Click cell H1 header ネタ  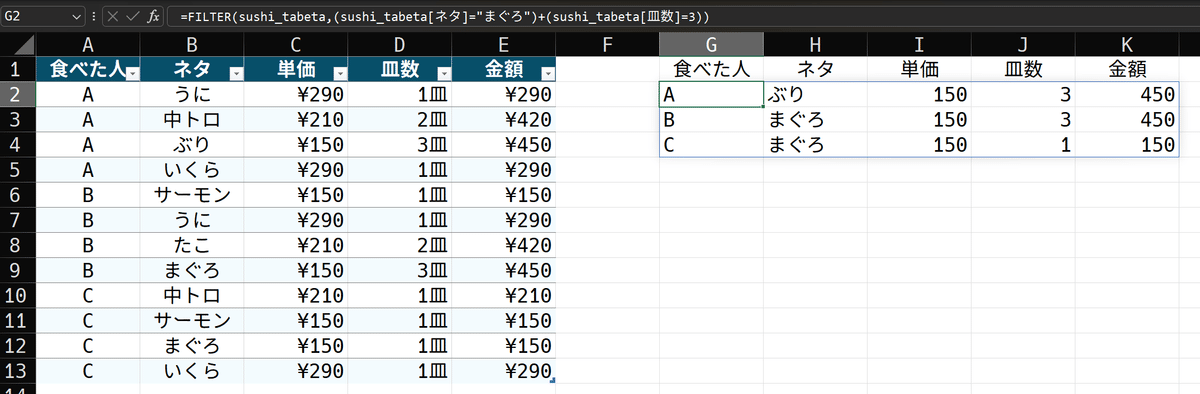pyautogui.click(x=815, y=69)
